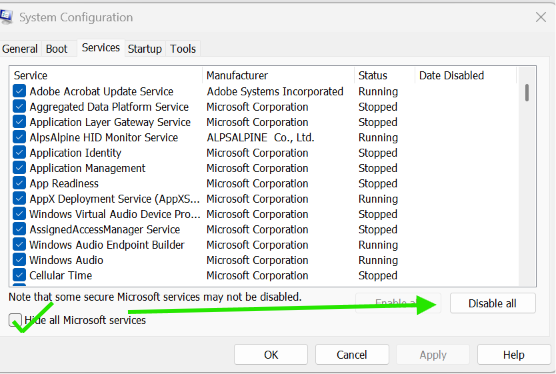This screenshot has width=556, height=374.
Task: Uncheck AlpsAlpine HID Monitor Service checkbox
Action: 19,137
